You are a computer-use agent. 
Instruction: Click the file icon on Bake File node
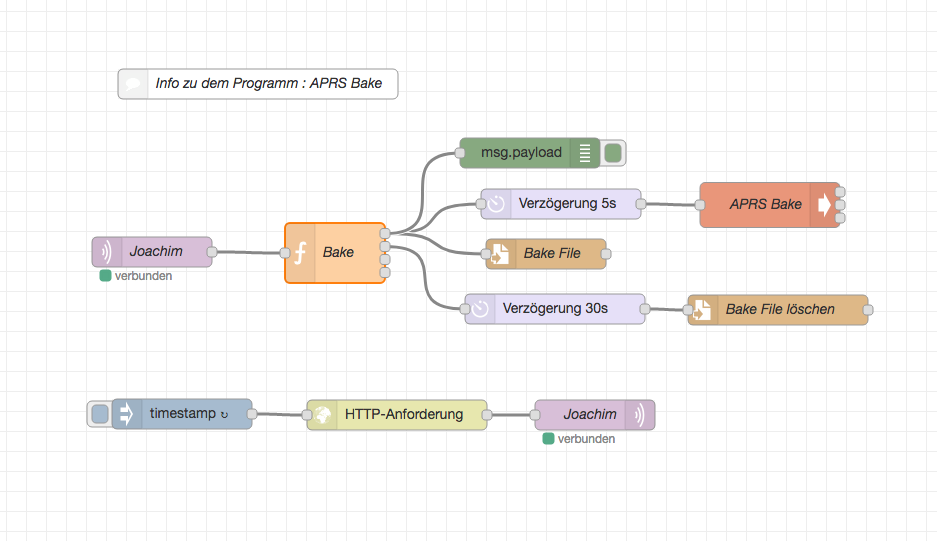pos(501,254)
